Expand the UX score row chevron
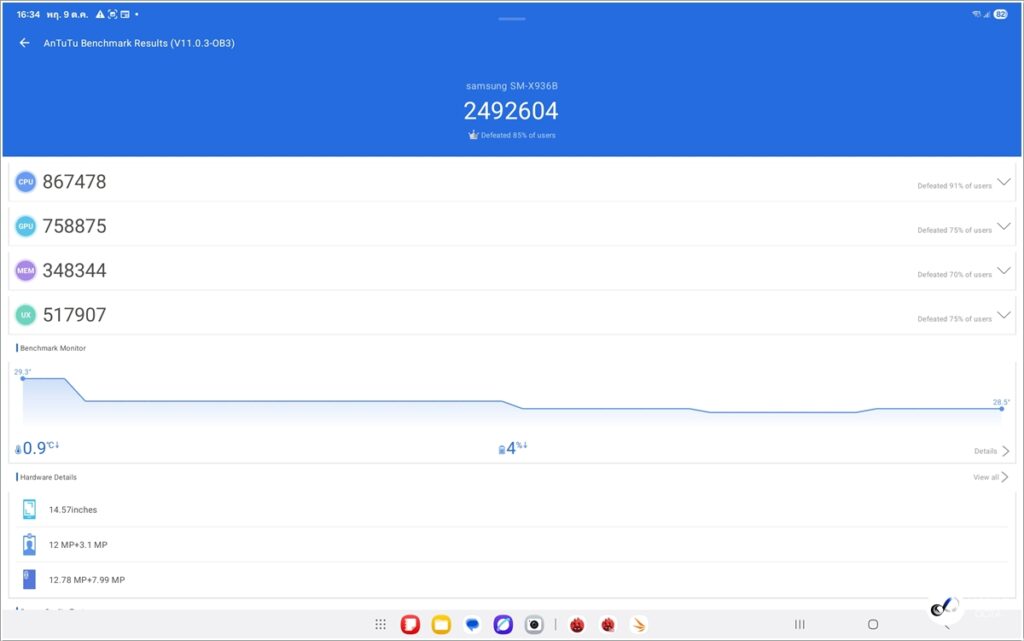The width and height of the screenshot is (1024, 641). click(x=1004, y=315)
